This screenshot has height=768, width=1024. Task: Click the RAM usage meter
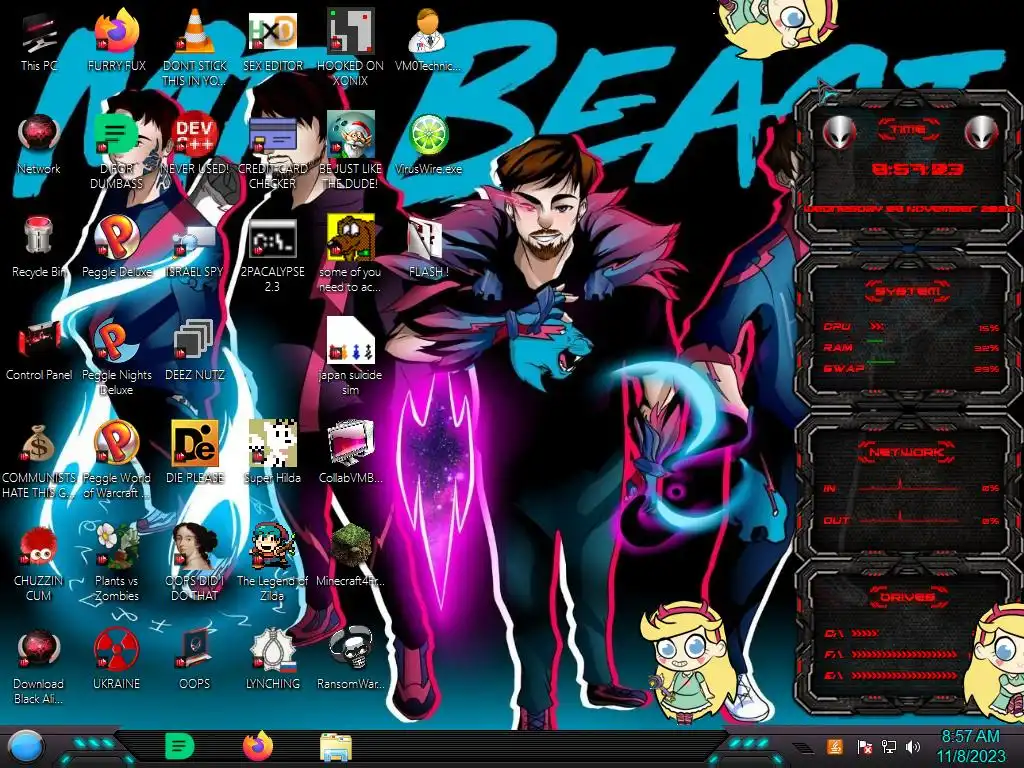pos(912,347)
